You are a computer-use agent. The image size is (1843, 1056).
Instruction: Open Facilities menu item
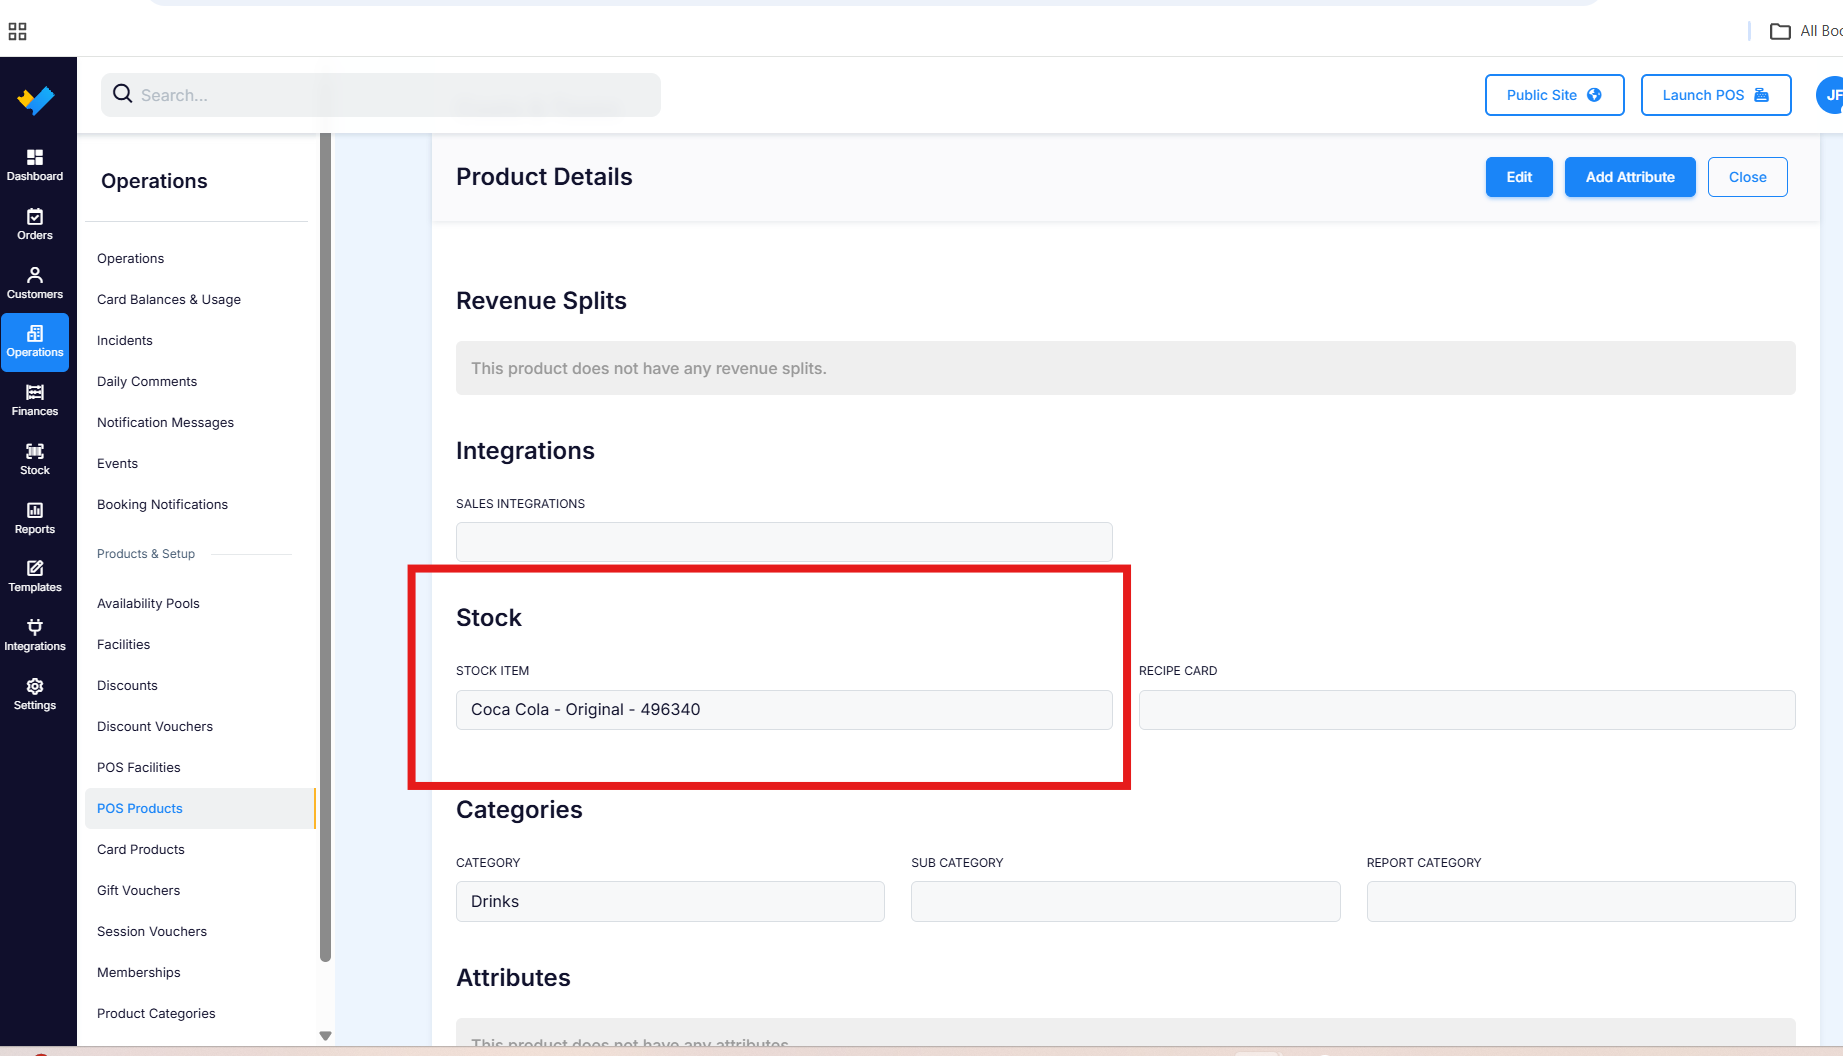(123, 644)
